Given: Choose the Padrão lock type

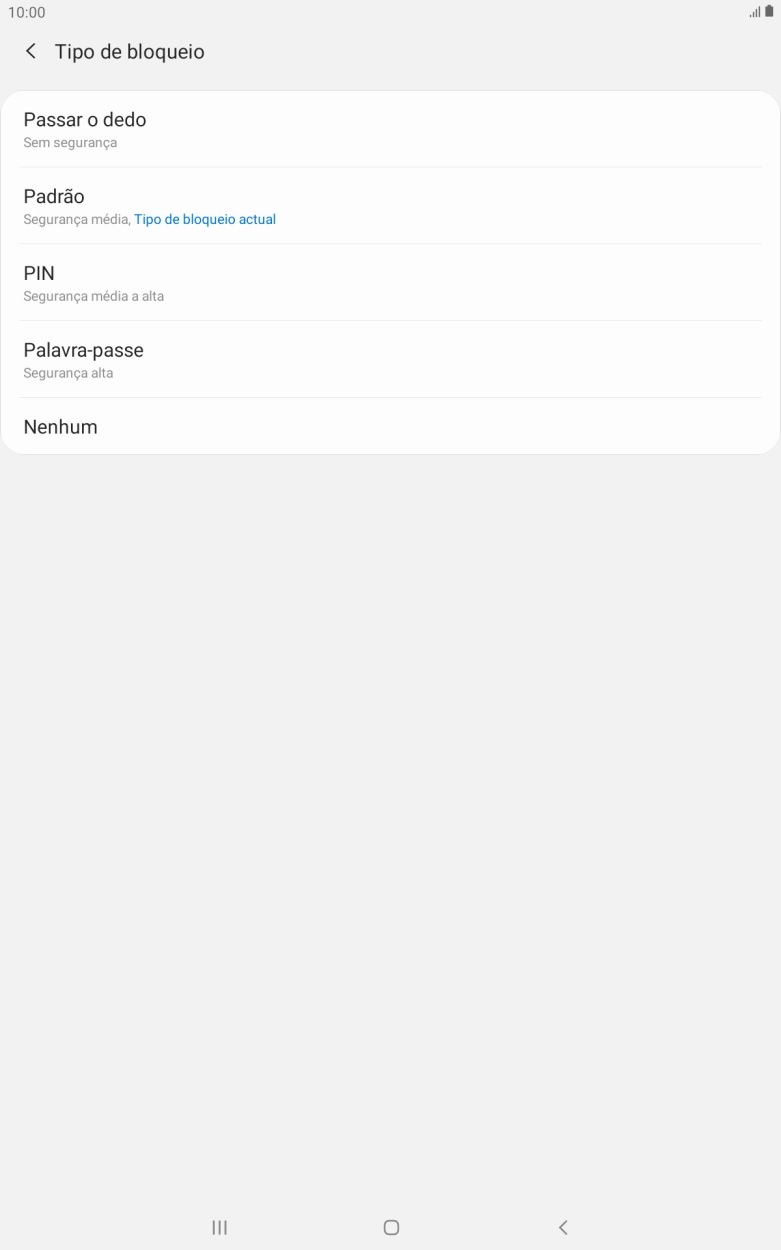Looking at the screenshot, I should [390, 206].
